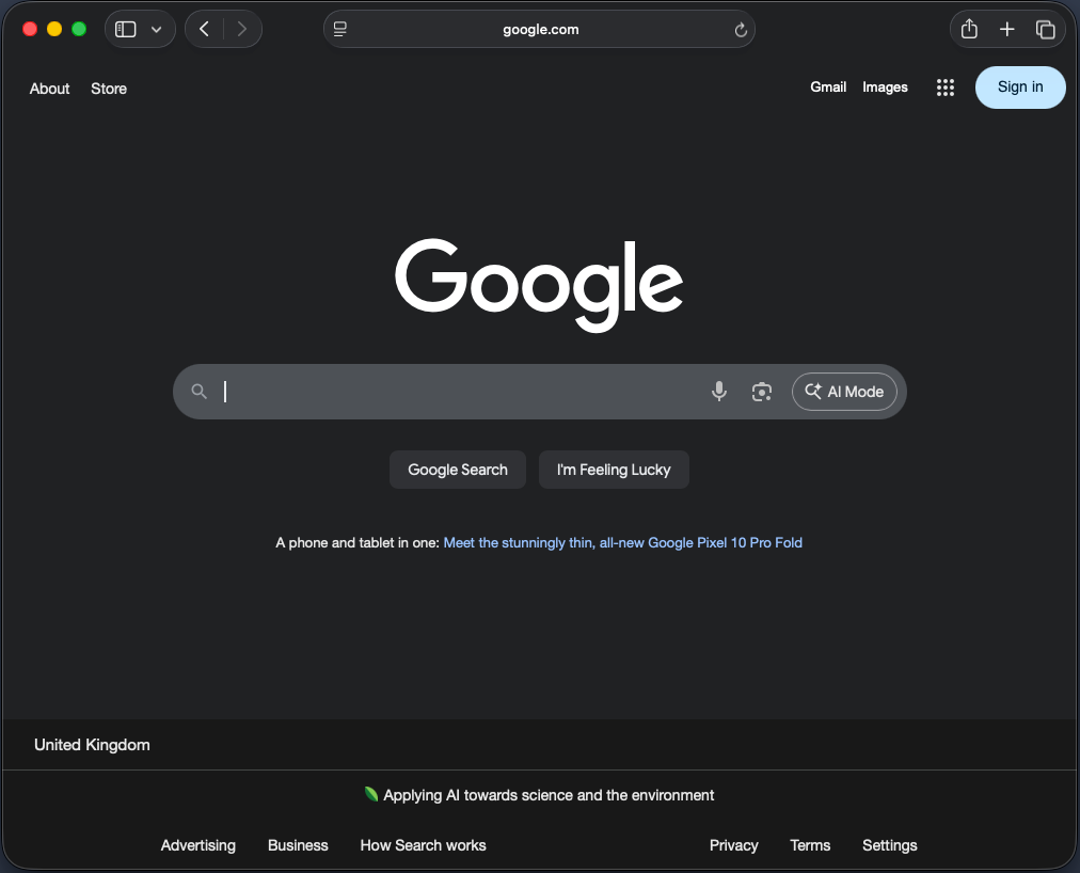Reload the page with the refresh icon
The height and width of the screenshot is (873, 1080).
click(741, 29)
